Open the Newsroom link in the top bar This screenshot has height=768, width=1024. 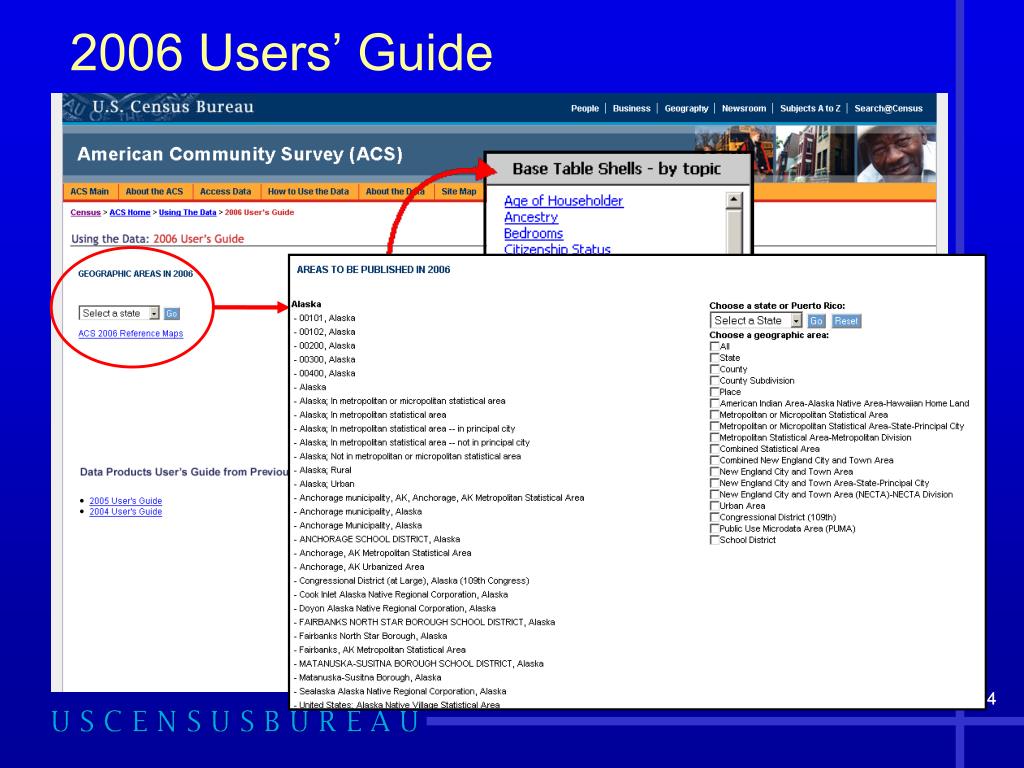click(x=744, y=108)
